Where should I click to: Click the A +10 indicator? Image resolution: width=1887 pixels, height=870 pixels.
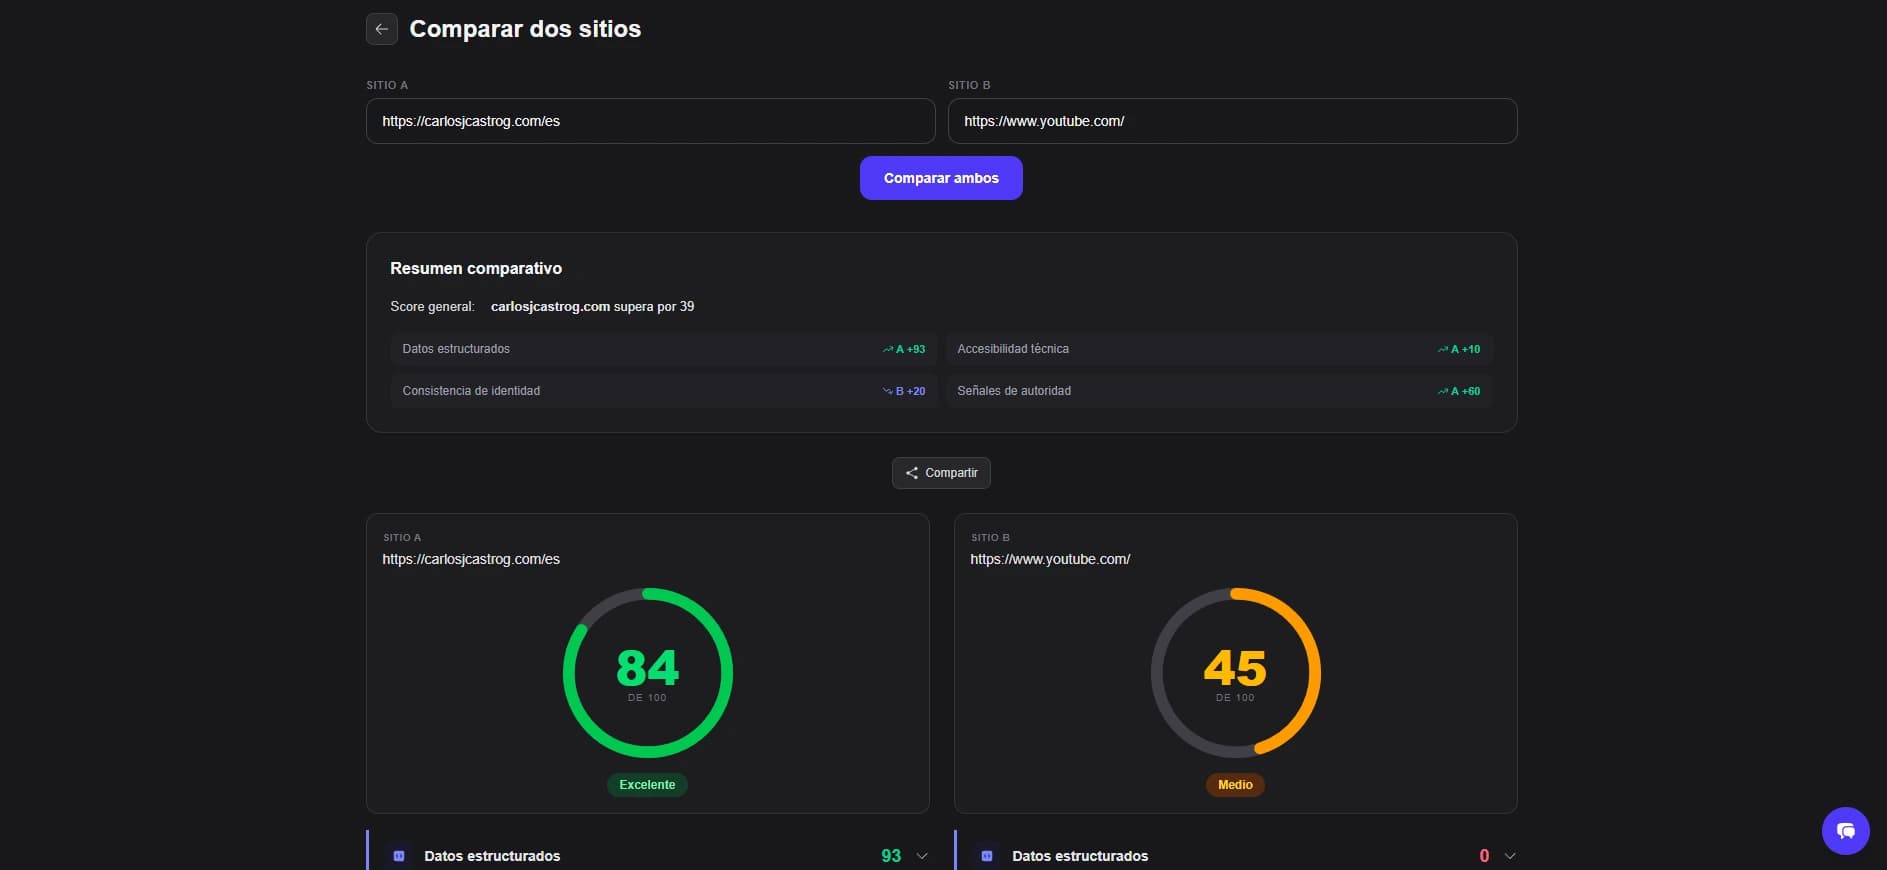coord(1459,349)
